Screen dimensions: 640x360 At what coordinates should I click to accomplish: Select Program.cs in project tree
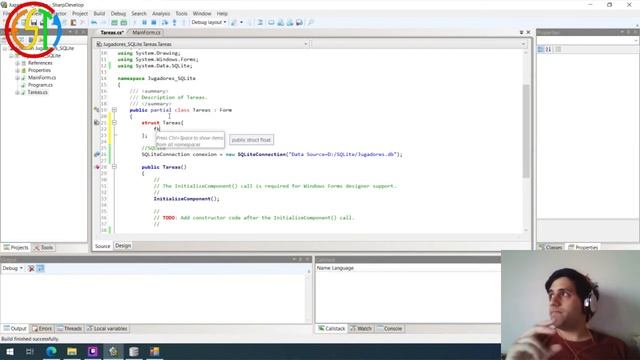coord(40,85)
